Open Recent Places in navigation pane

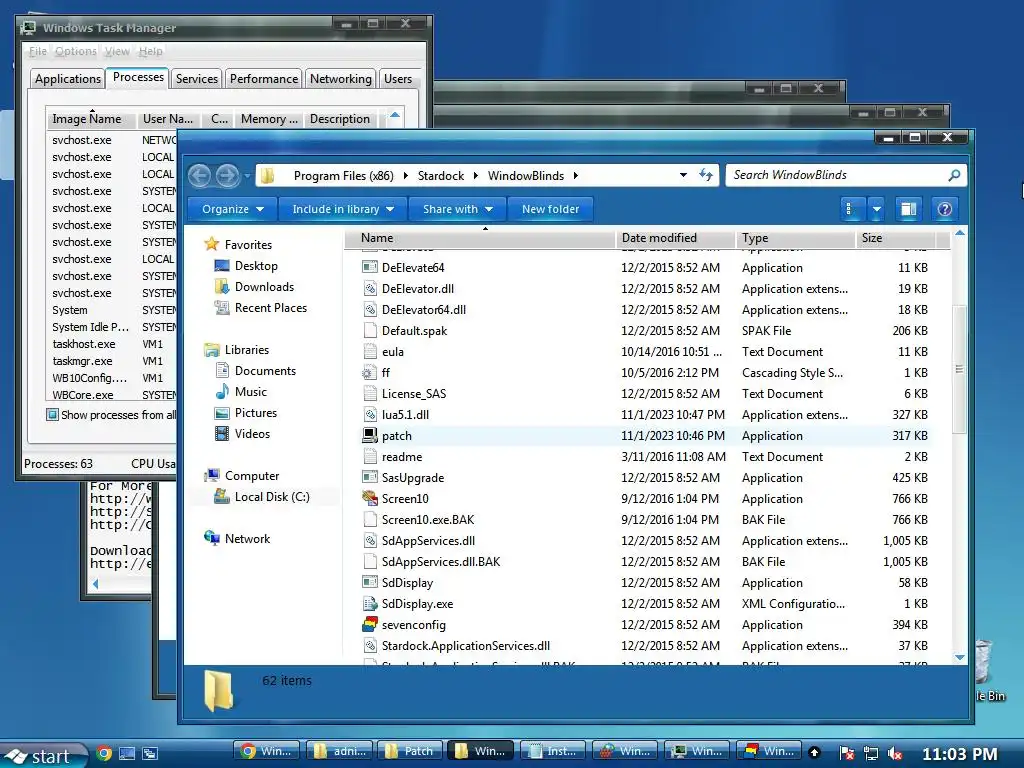(270, 308)
